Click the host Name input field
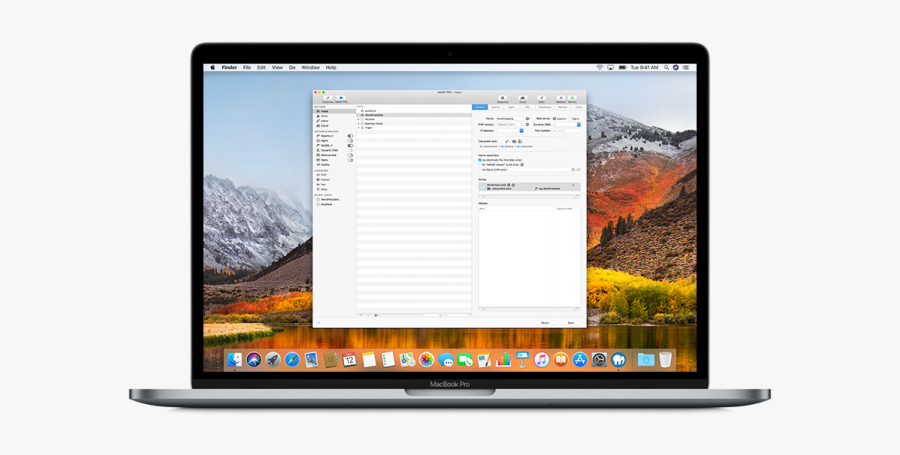Image resolution: width=900 pixels, height=455 pixels. 510,119
